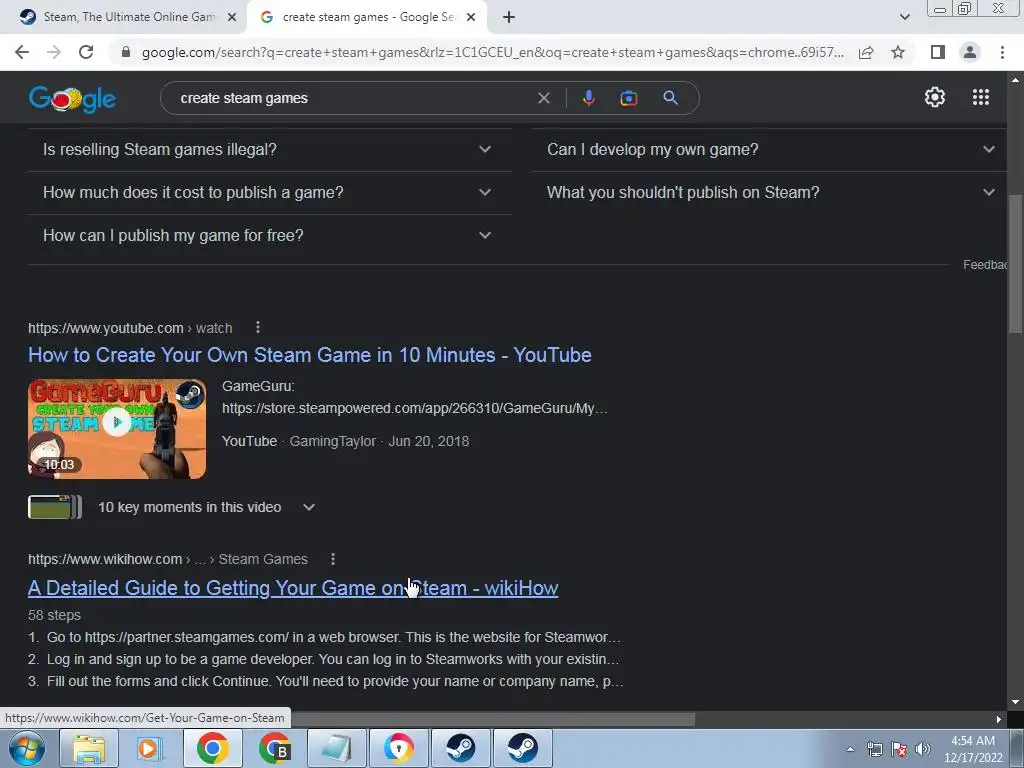The image size is (1024, 768).
Task: Click the wikihow.com › Steam Games breadcrumb
Action: 168,559
